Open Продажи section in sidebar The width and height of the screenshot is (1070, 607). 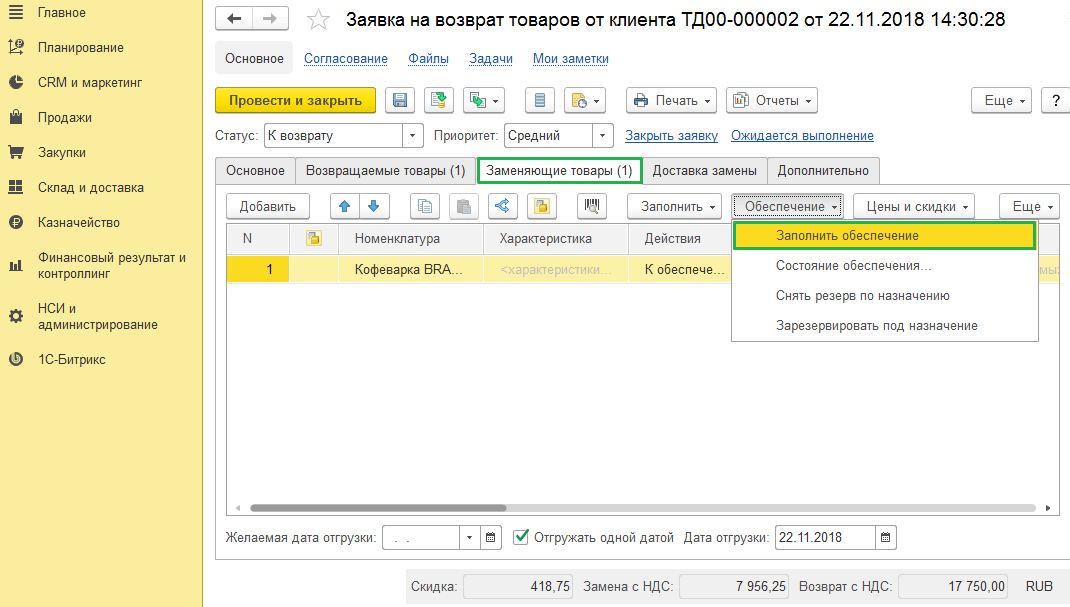point(65,118)
